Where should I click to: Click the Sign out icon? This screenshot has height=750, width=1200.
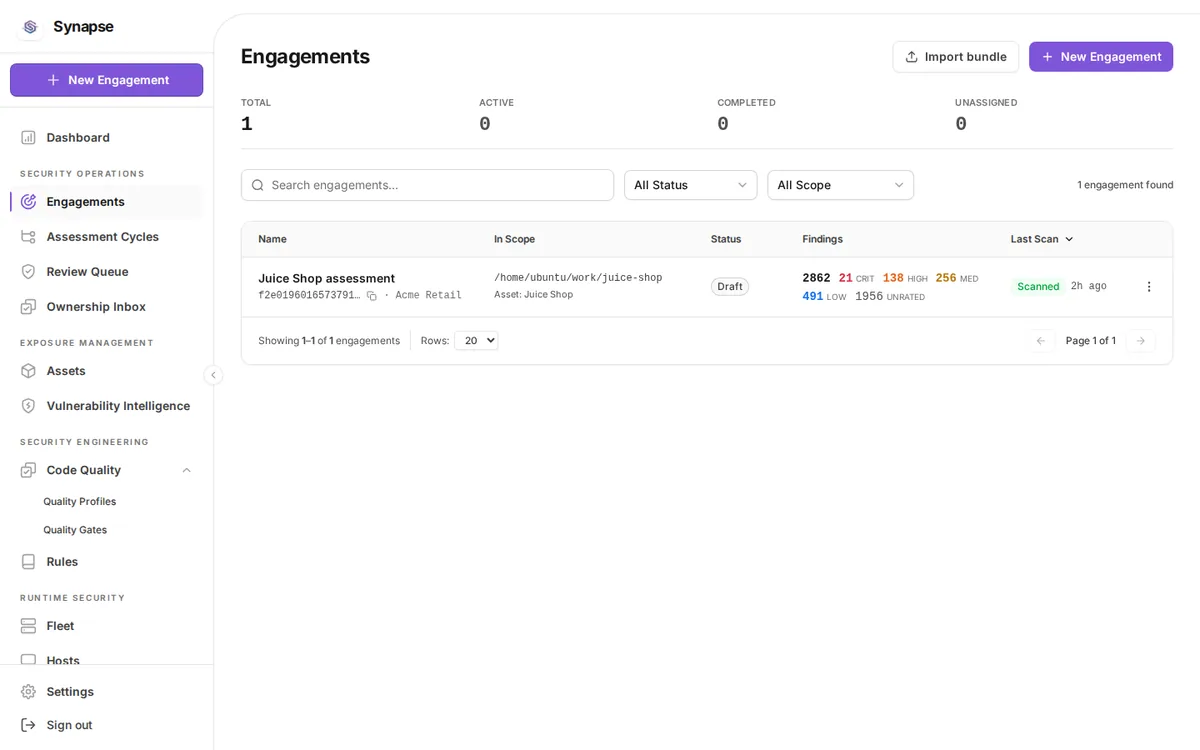pos(28,725)
